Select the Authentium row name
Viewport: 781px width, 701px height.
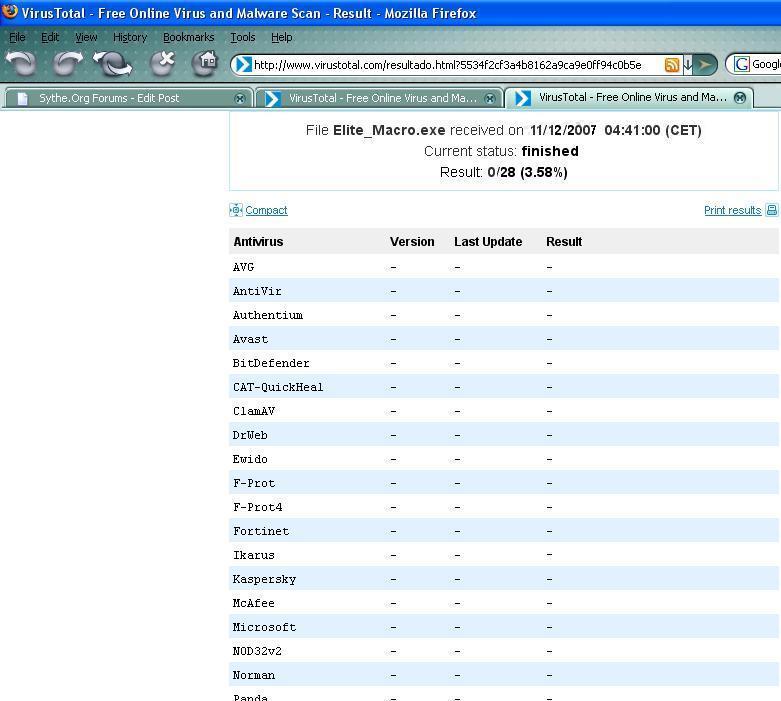(267, 315)
